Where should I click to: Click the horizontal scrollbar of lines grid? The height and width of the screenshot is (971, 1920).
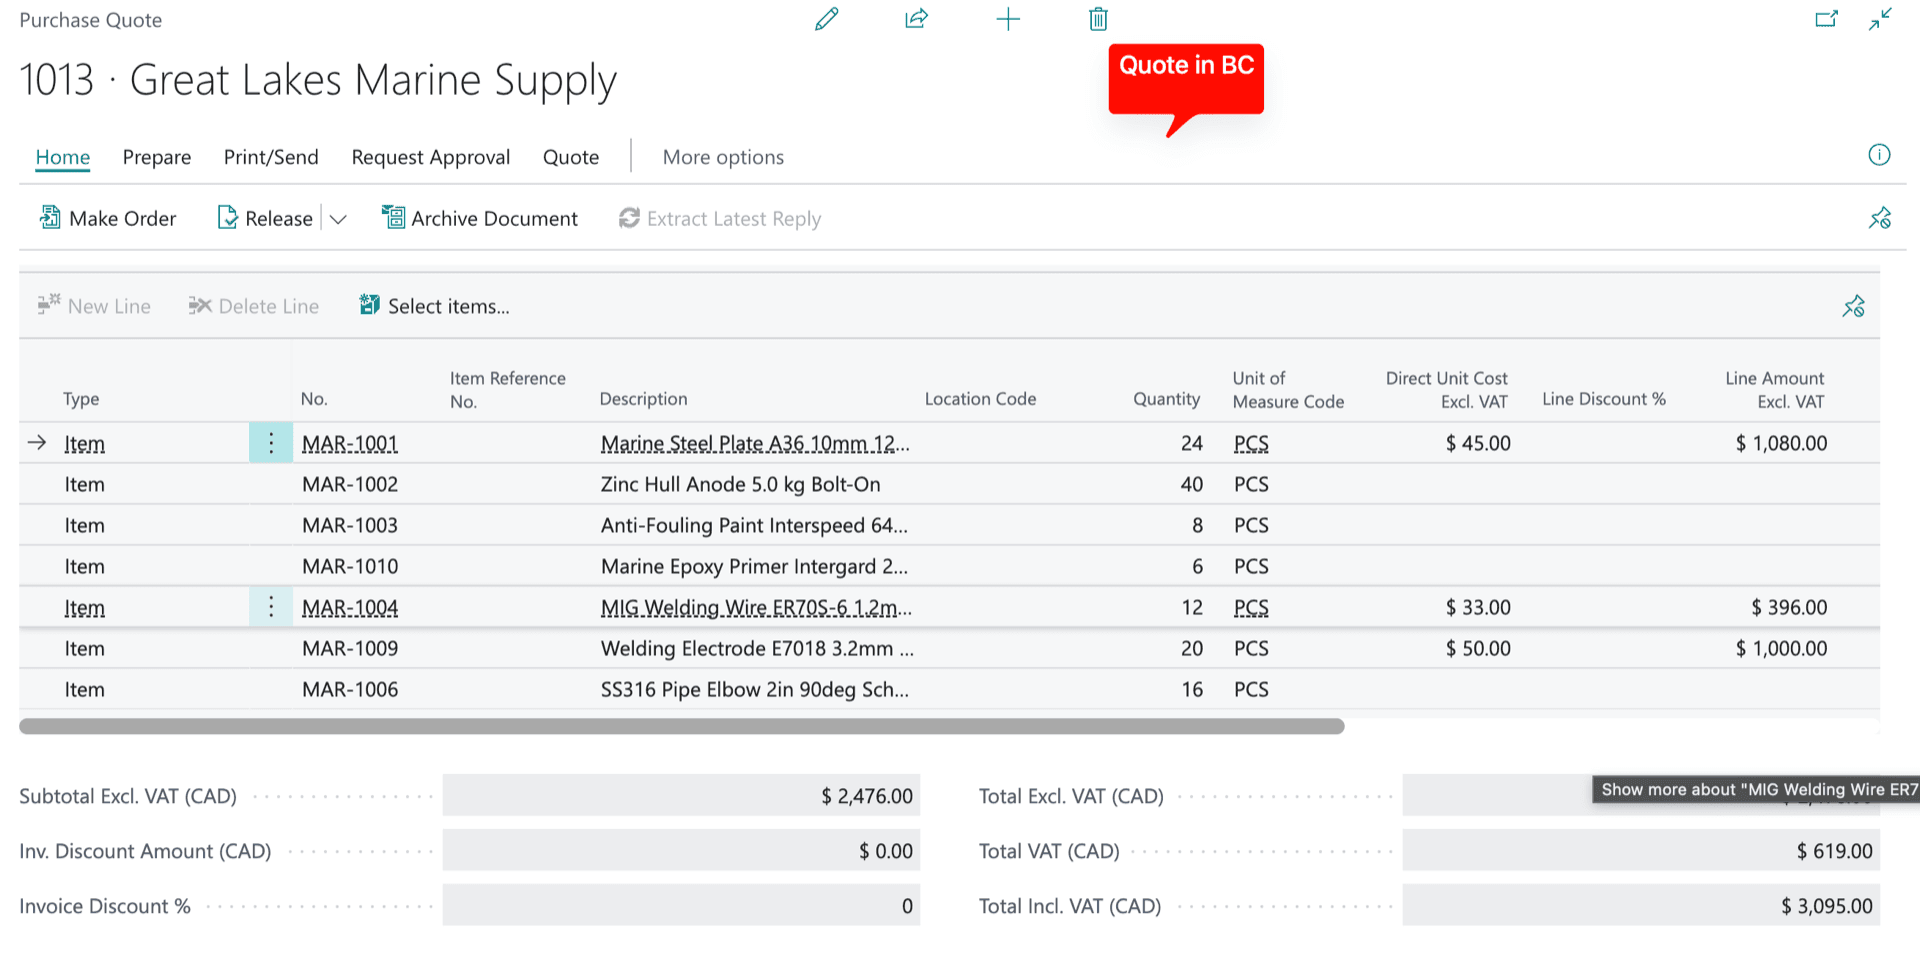click(x=681, y=726)
